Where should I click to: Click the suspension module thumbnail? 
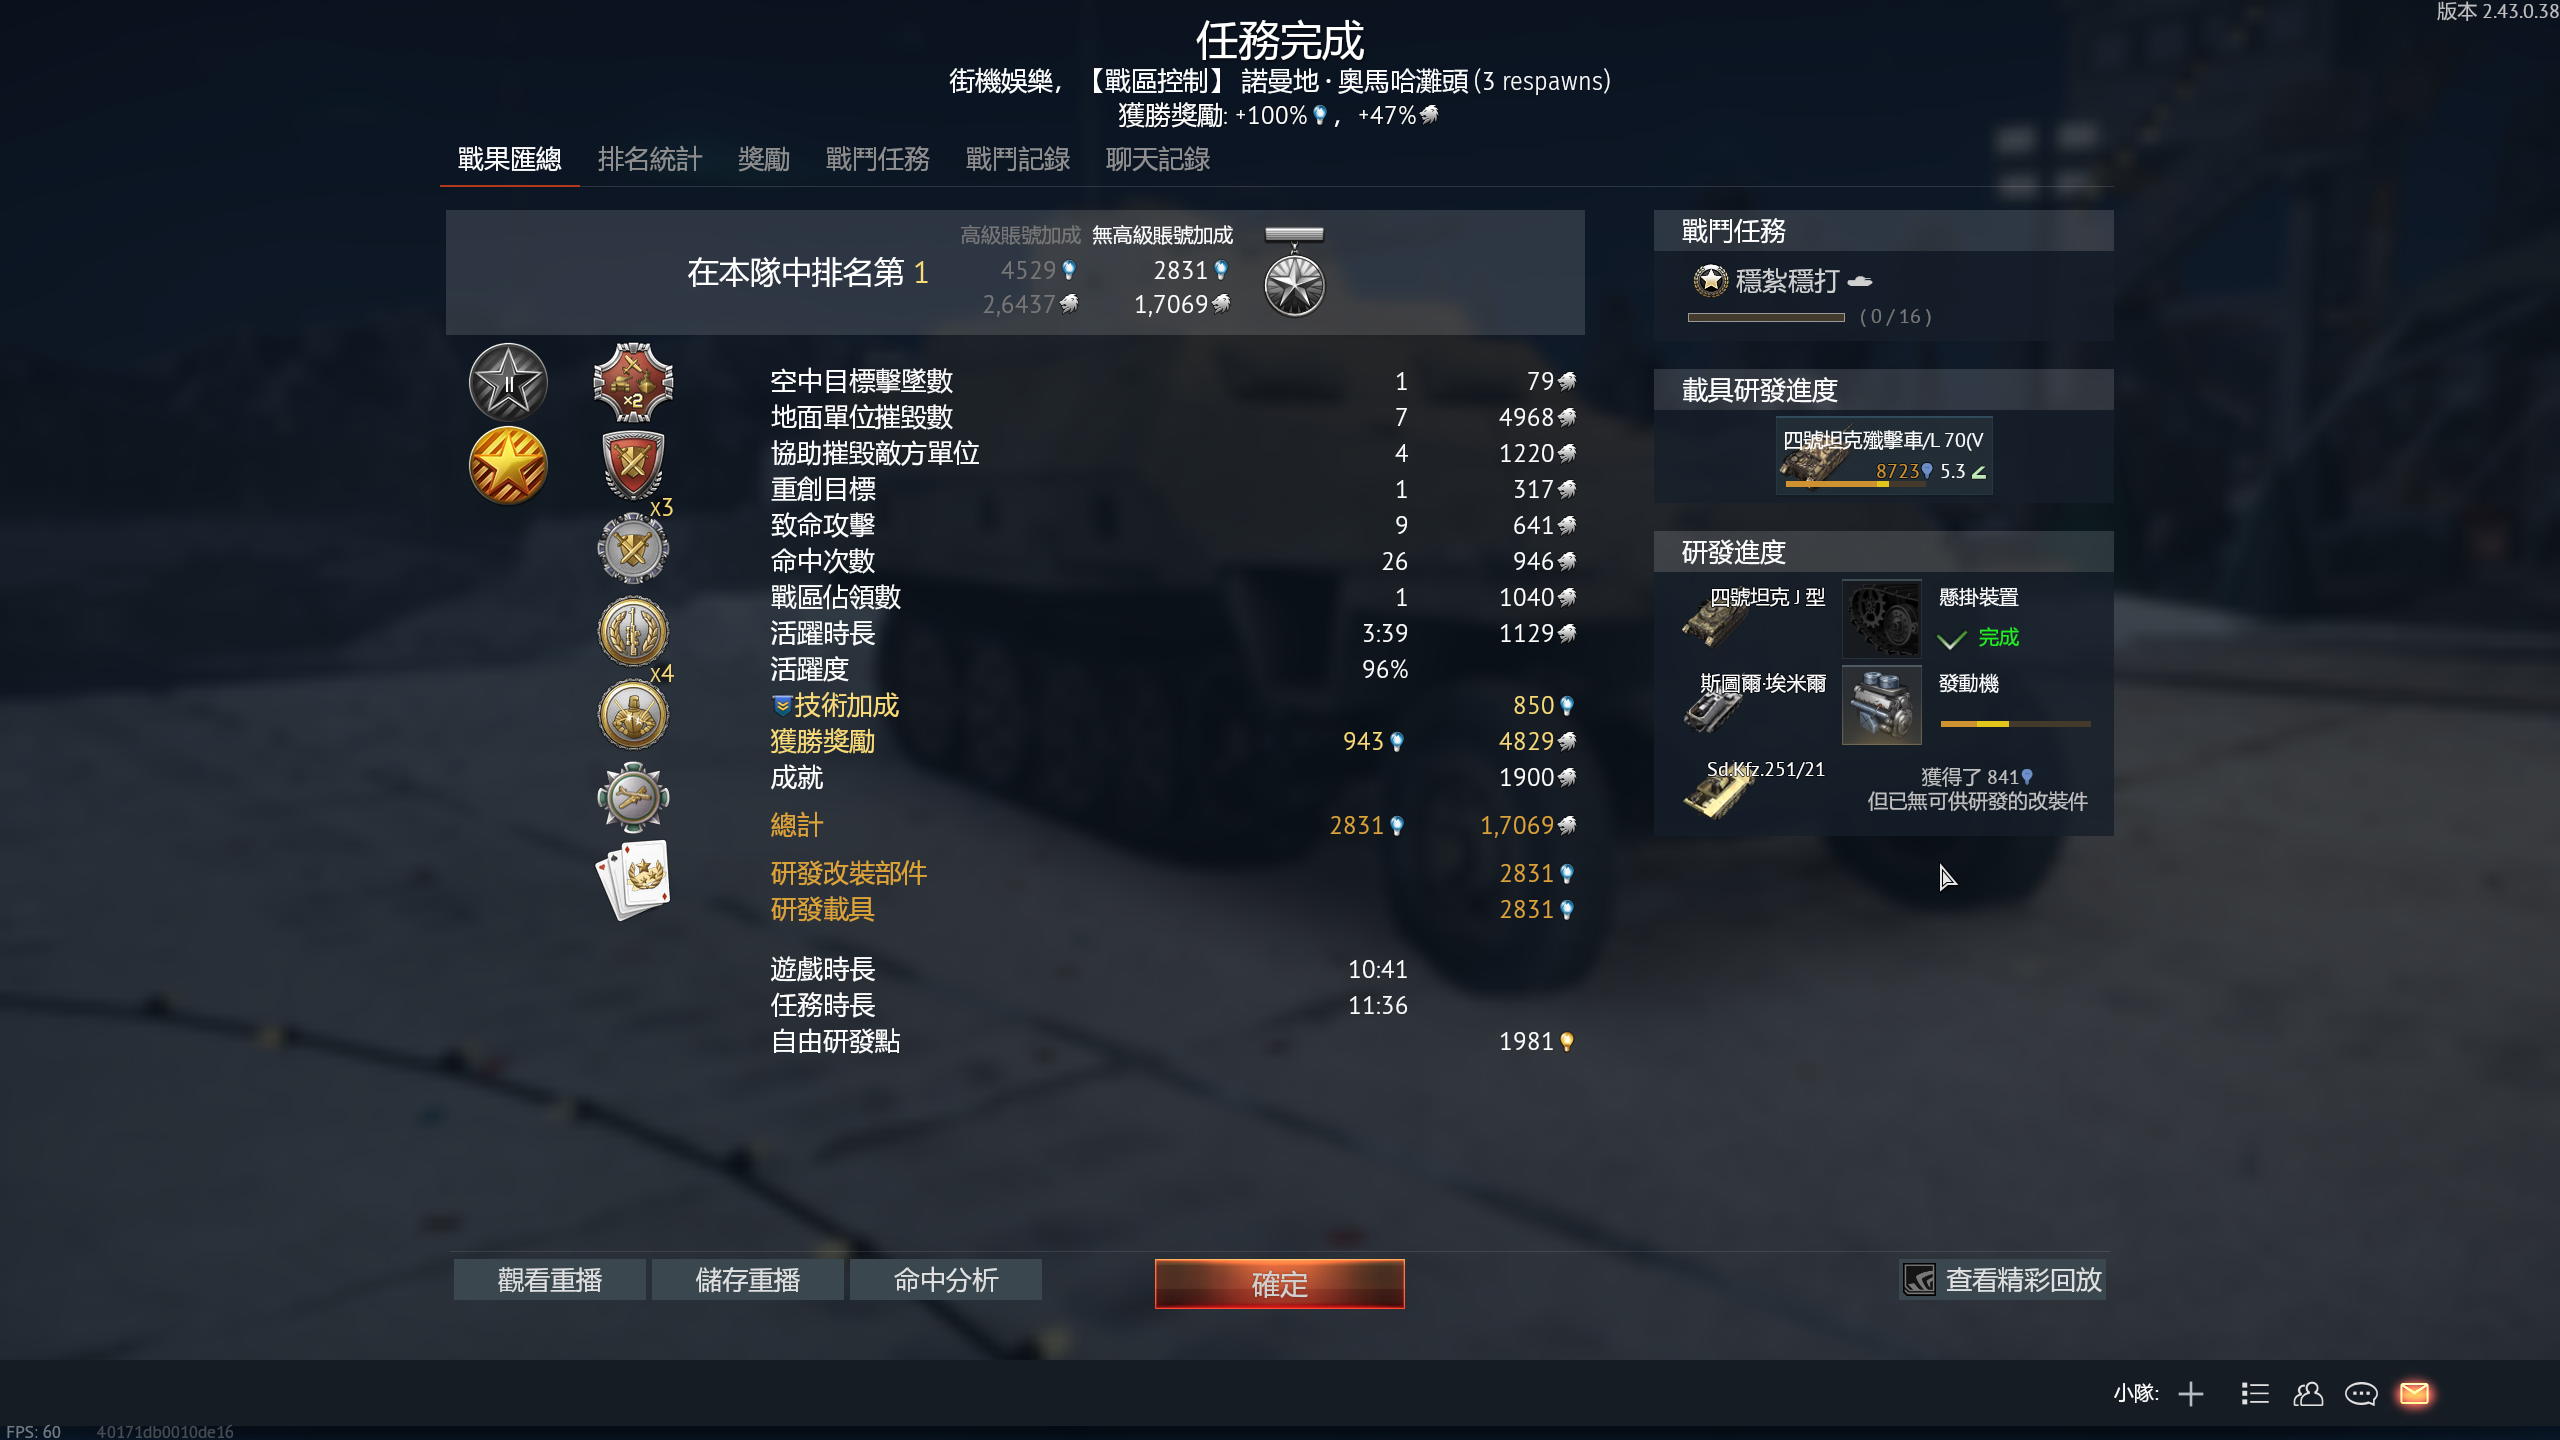(x=1881, y=618)
